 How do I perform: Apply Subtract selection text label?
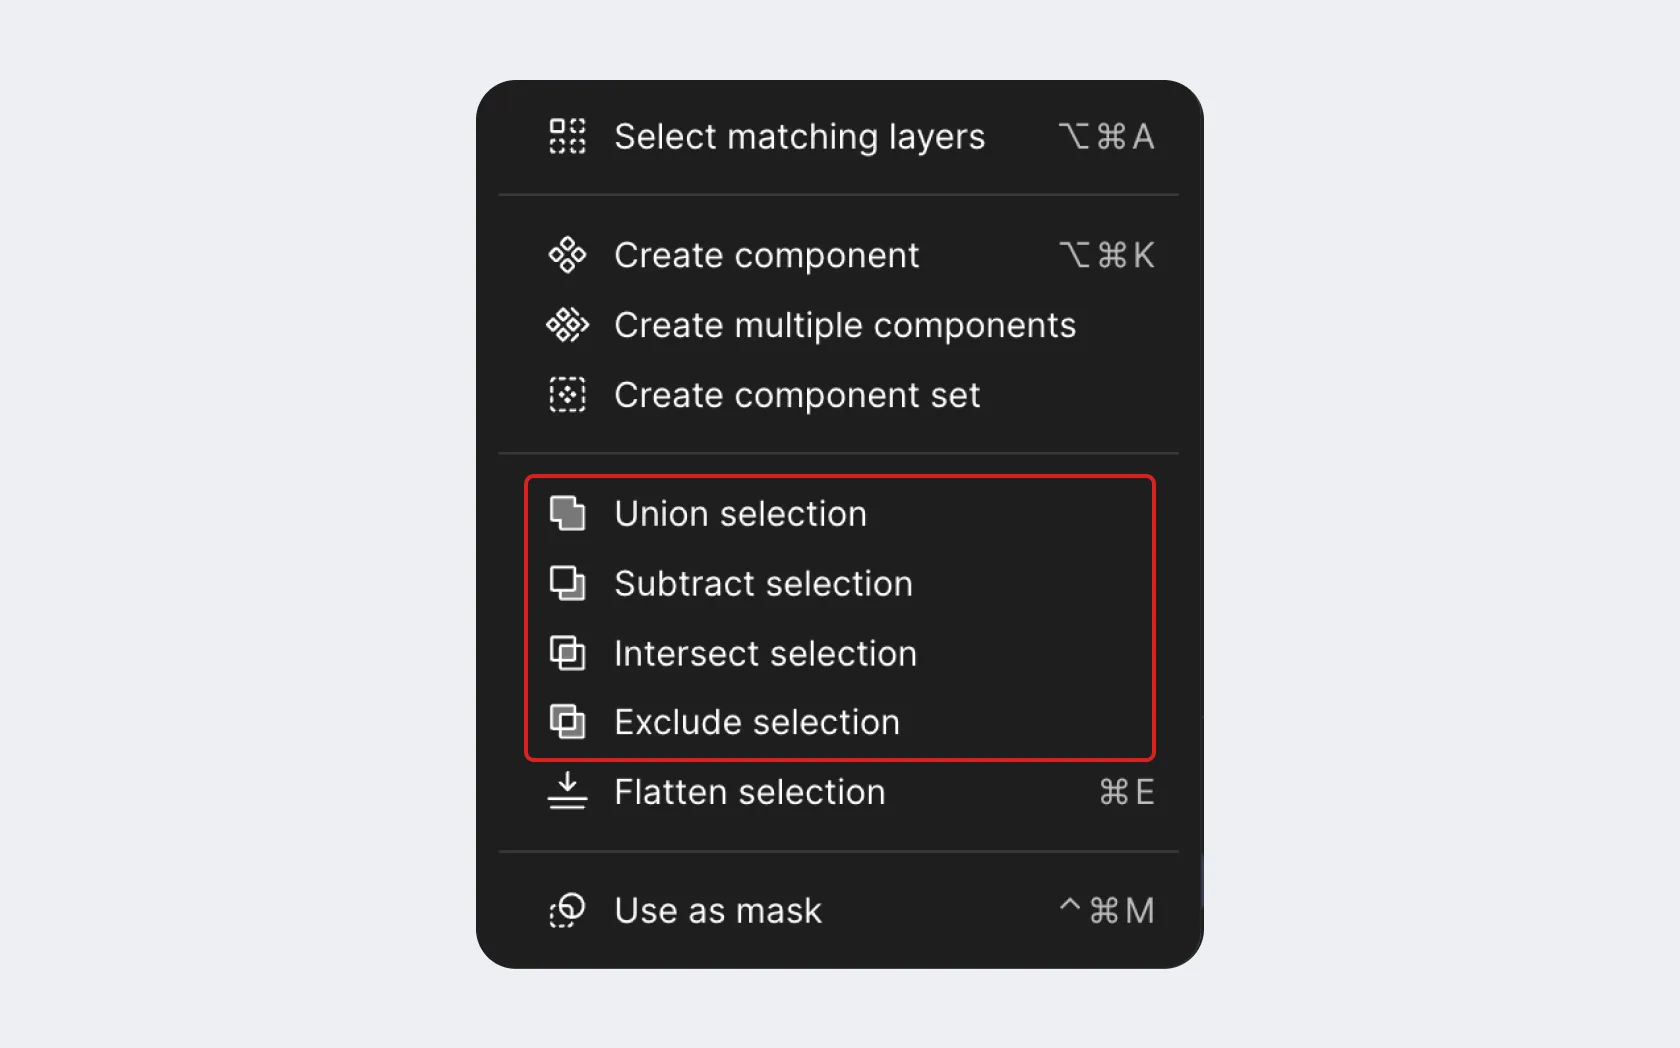[763, 584]
